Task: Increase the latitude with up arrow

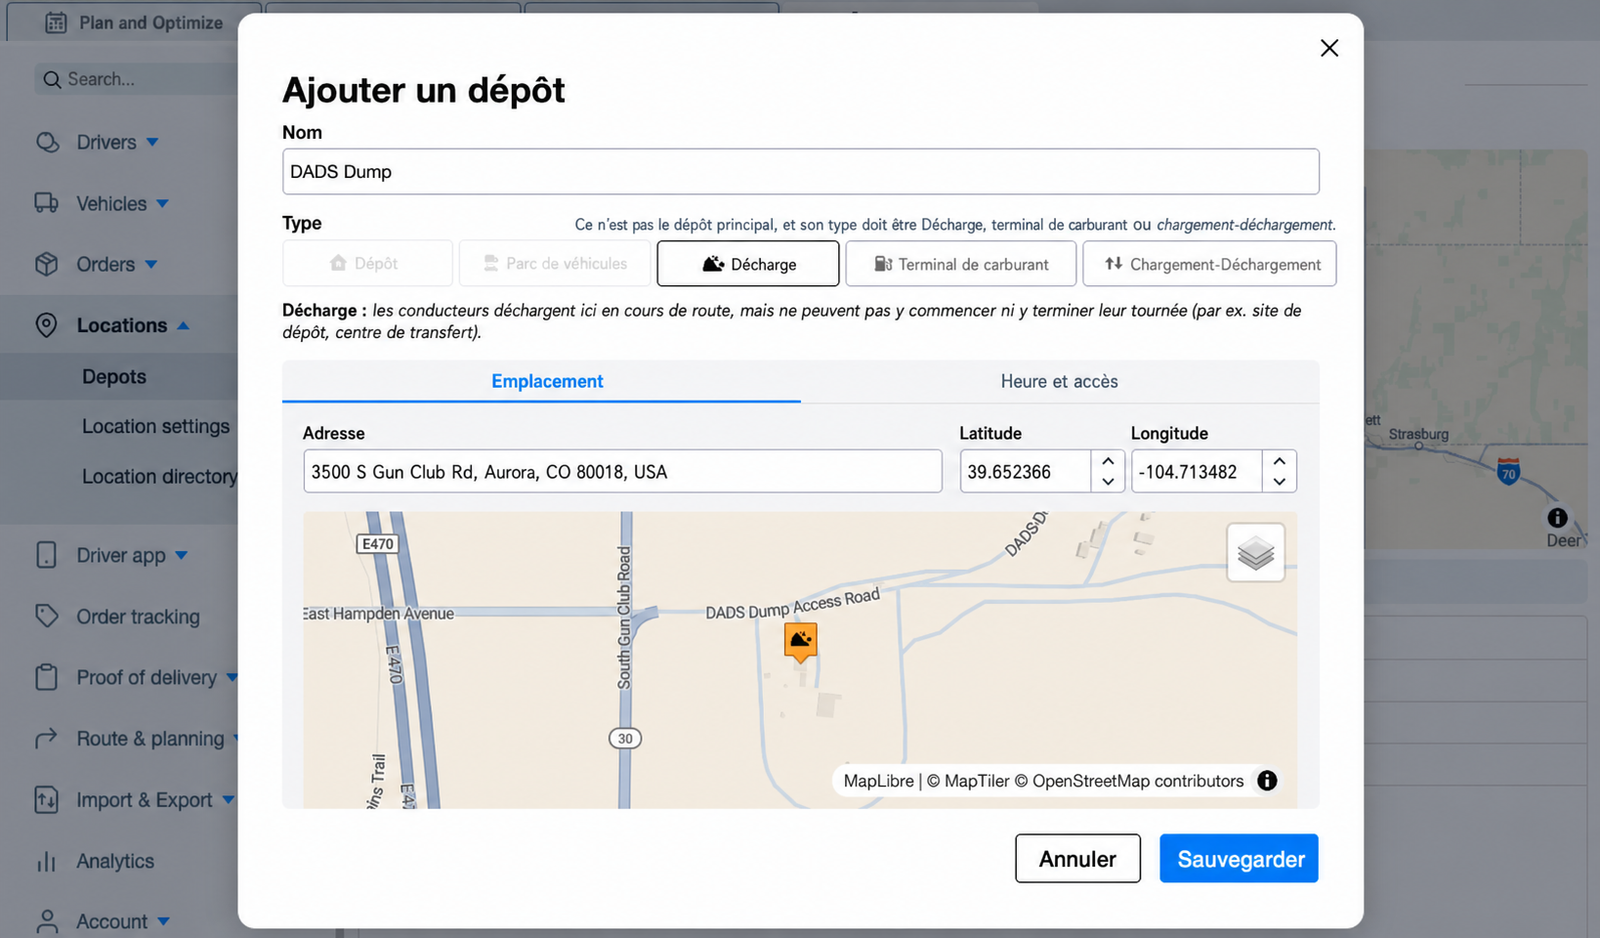Action: [1108, 462]
